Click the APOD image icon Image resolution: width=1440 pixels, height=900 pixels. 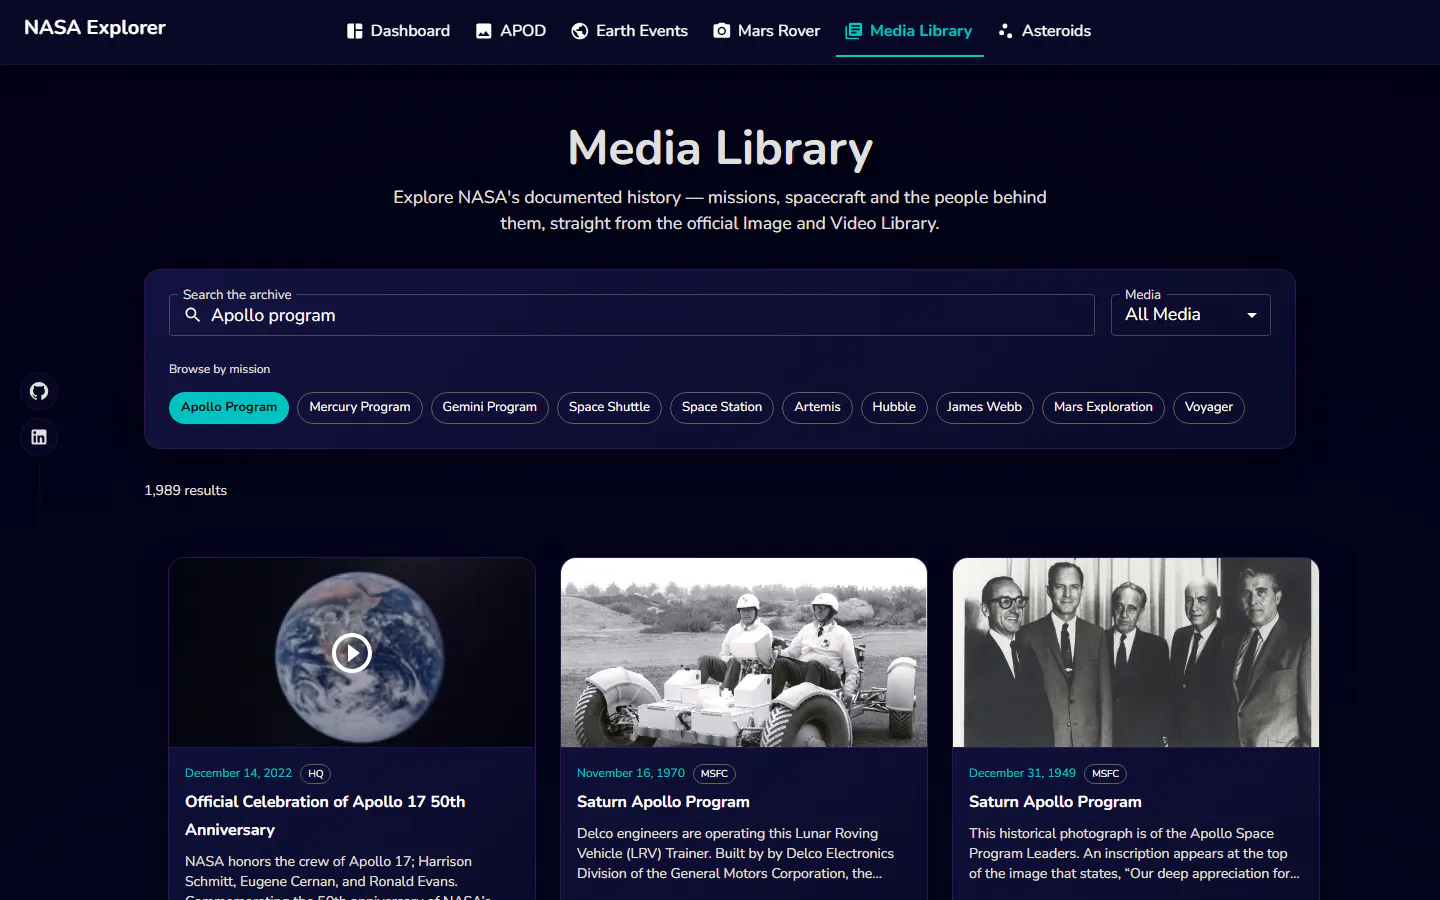click(x=484, y=31)
